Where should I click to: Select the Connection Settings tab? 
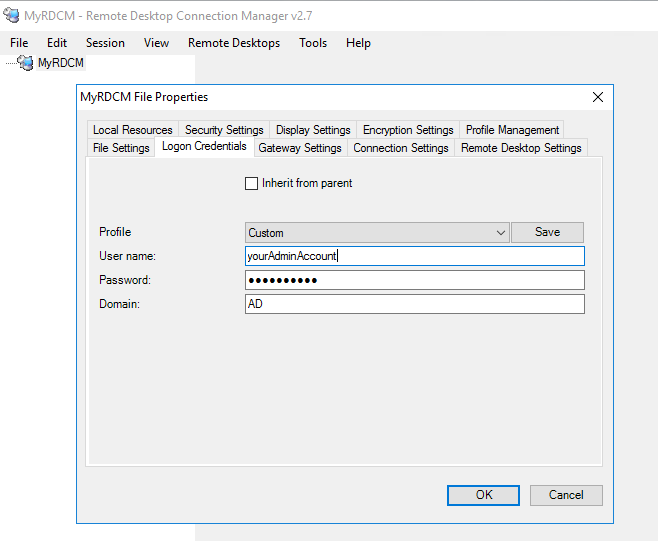pos(401,148)
